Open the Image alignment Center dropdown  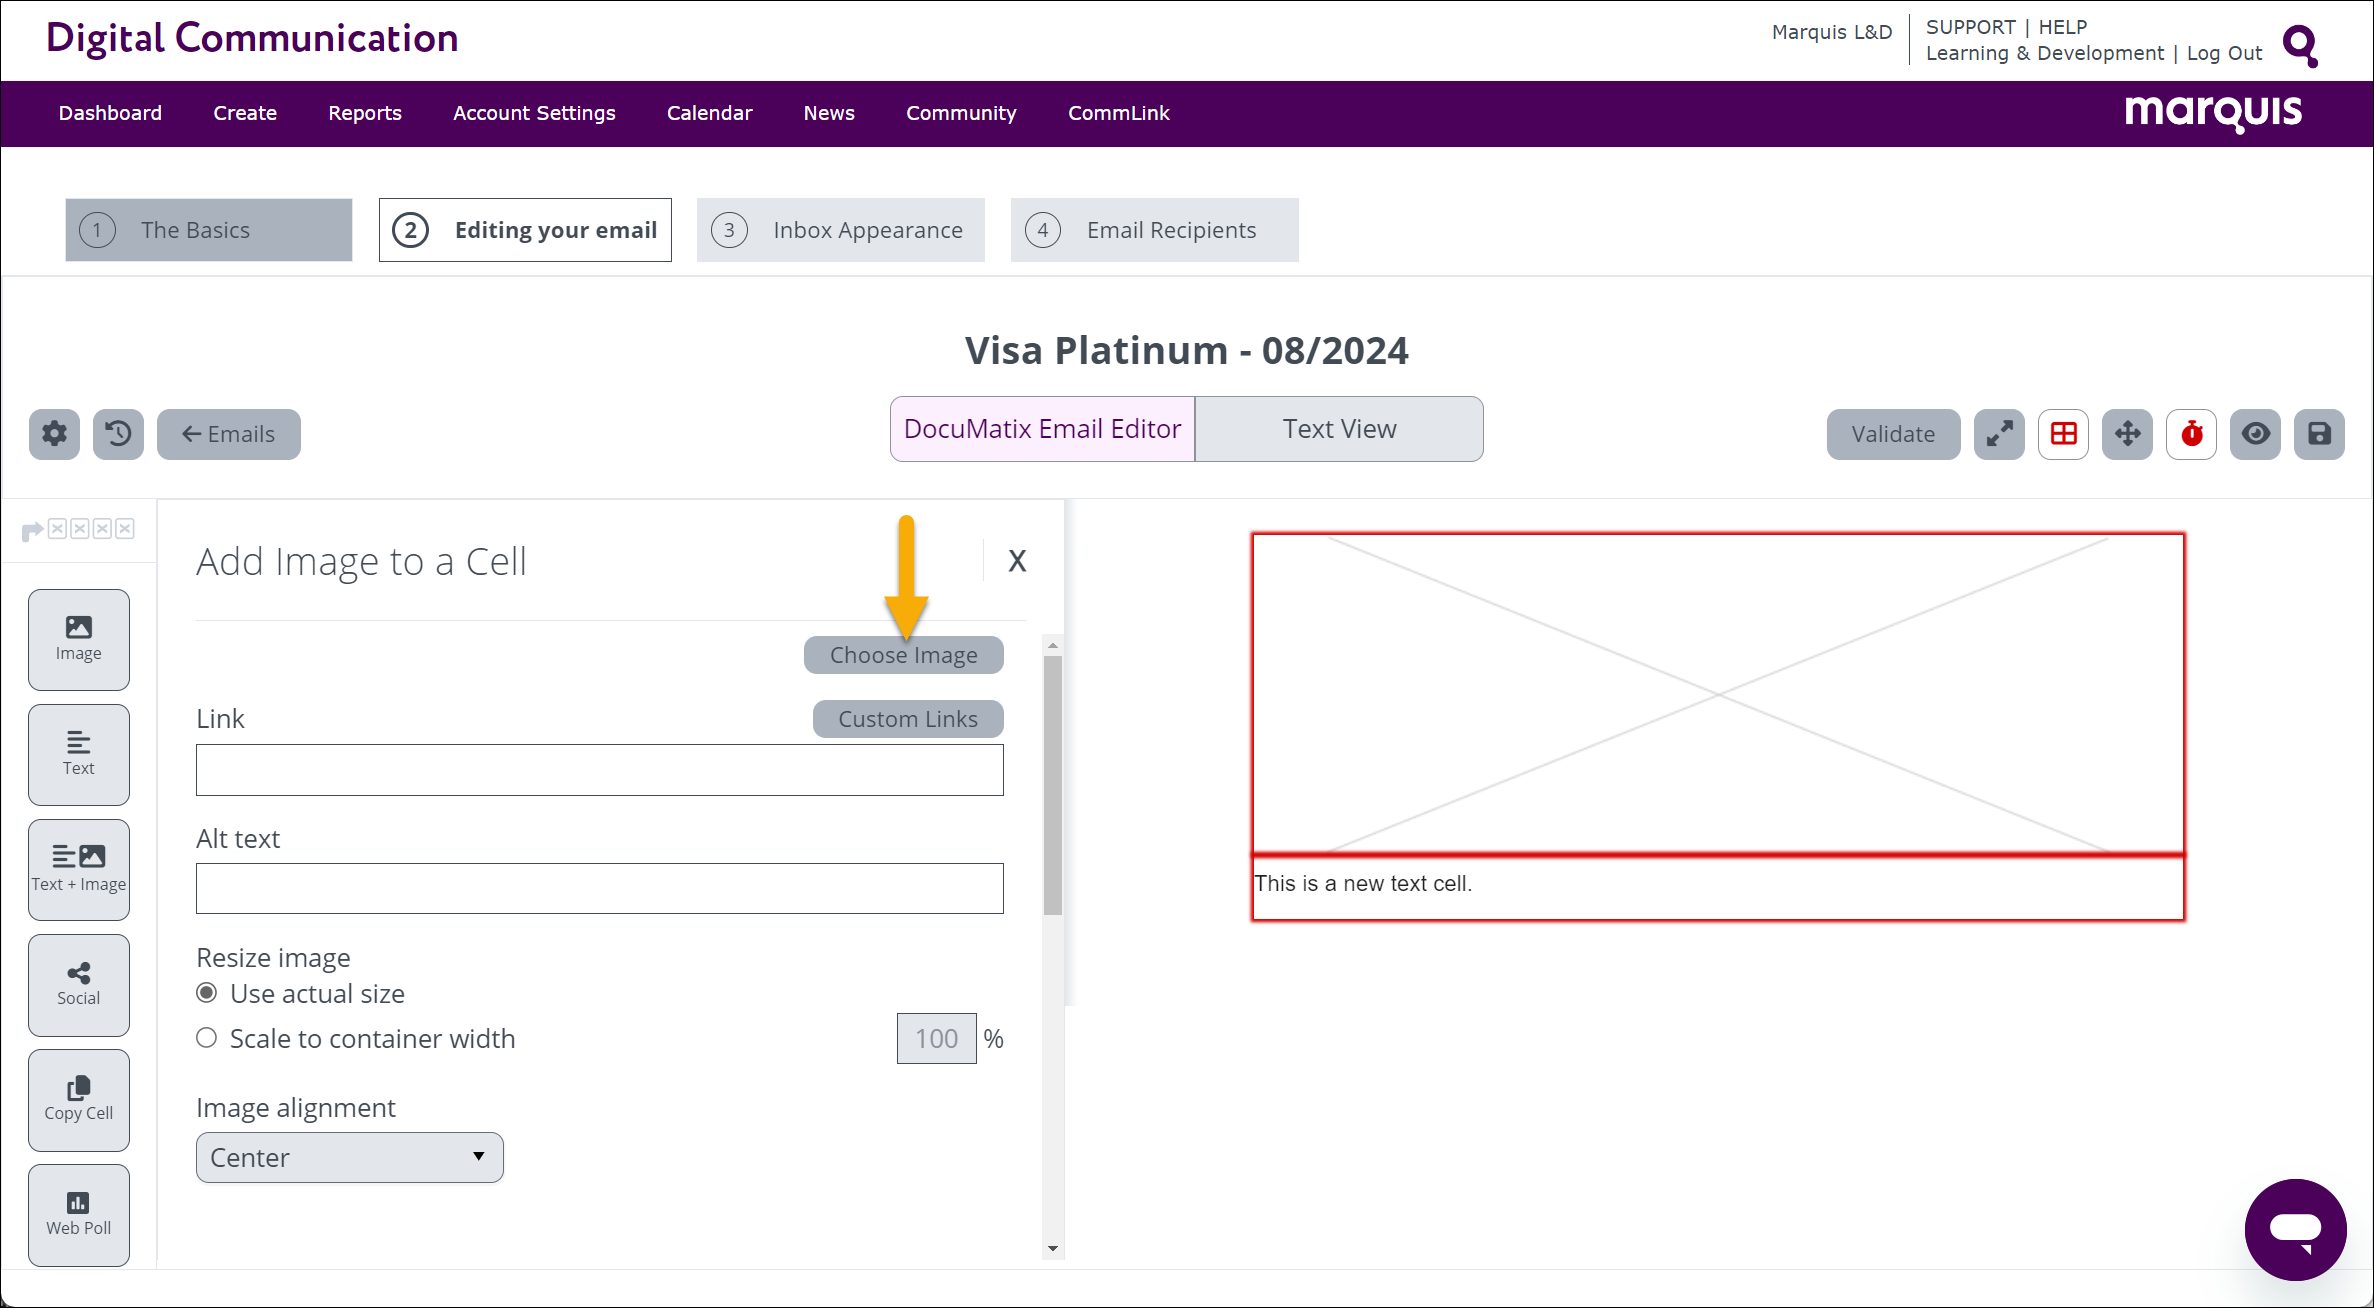[x=349, y=1157]
